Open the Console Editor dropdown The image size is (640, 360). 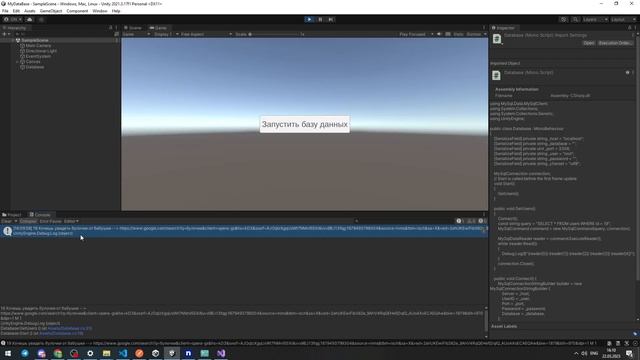[x=71, y=221]
